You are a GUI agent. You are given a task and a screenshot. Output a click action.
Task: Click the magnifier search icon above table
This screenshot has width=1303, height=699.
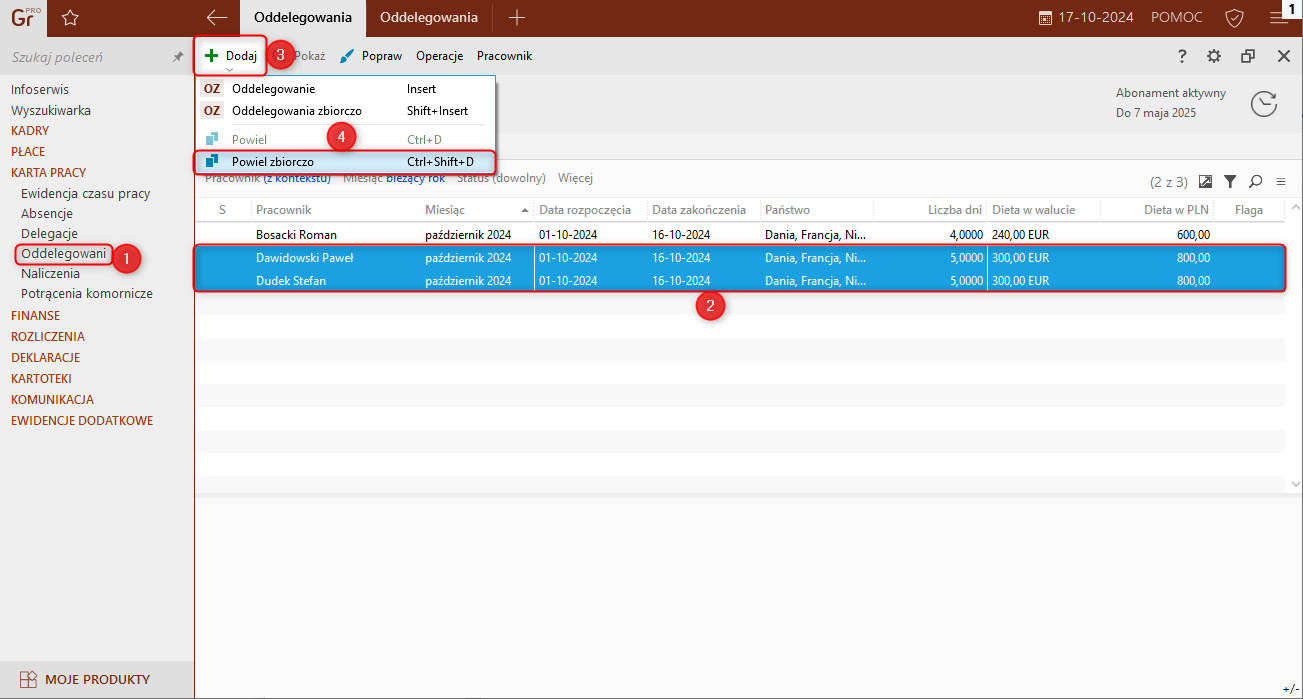[x=1255, y=181]
